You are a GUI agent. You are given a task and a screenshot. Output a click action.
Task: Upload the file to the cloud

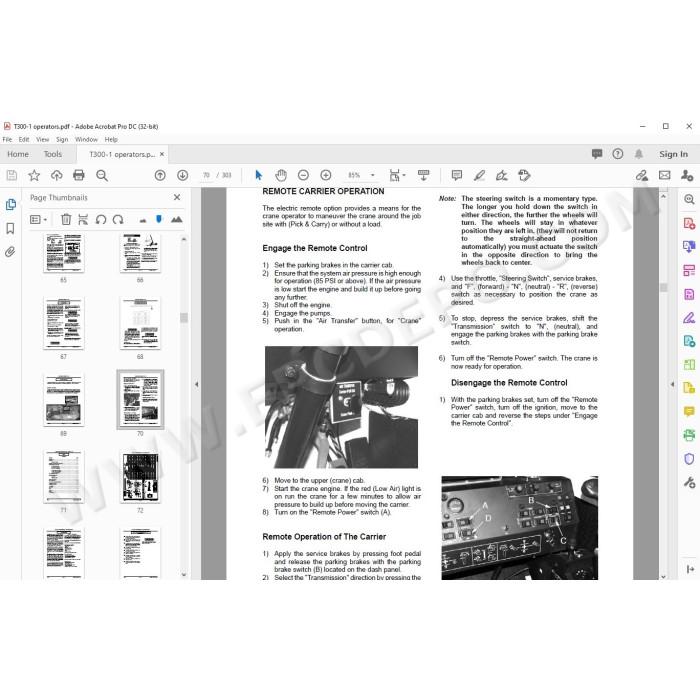[x=56, y=175]
